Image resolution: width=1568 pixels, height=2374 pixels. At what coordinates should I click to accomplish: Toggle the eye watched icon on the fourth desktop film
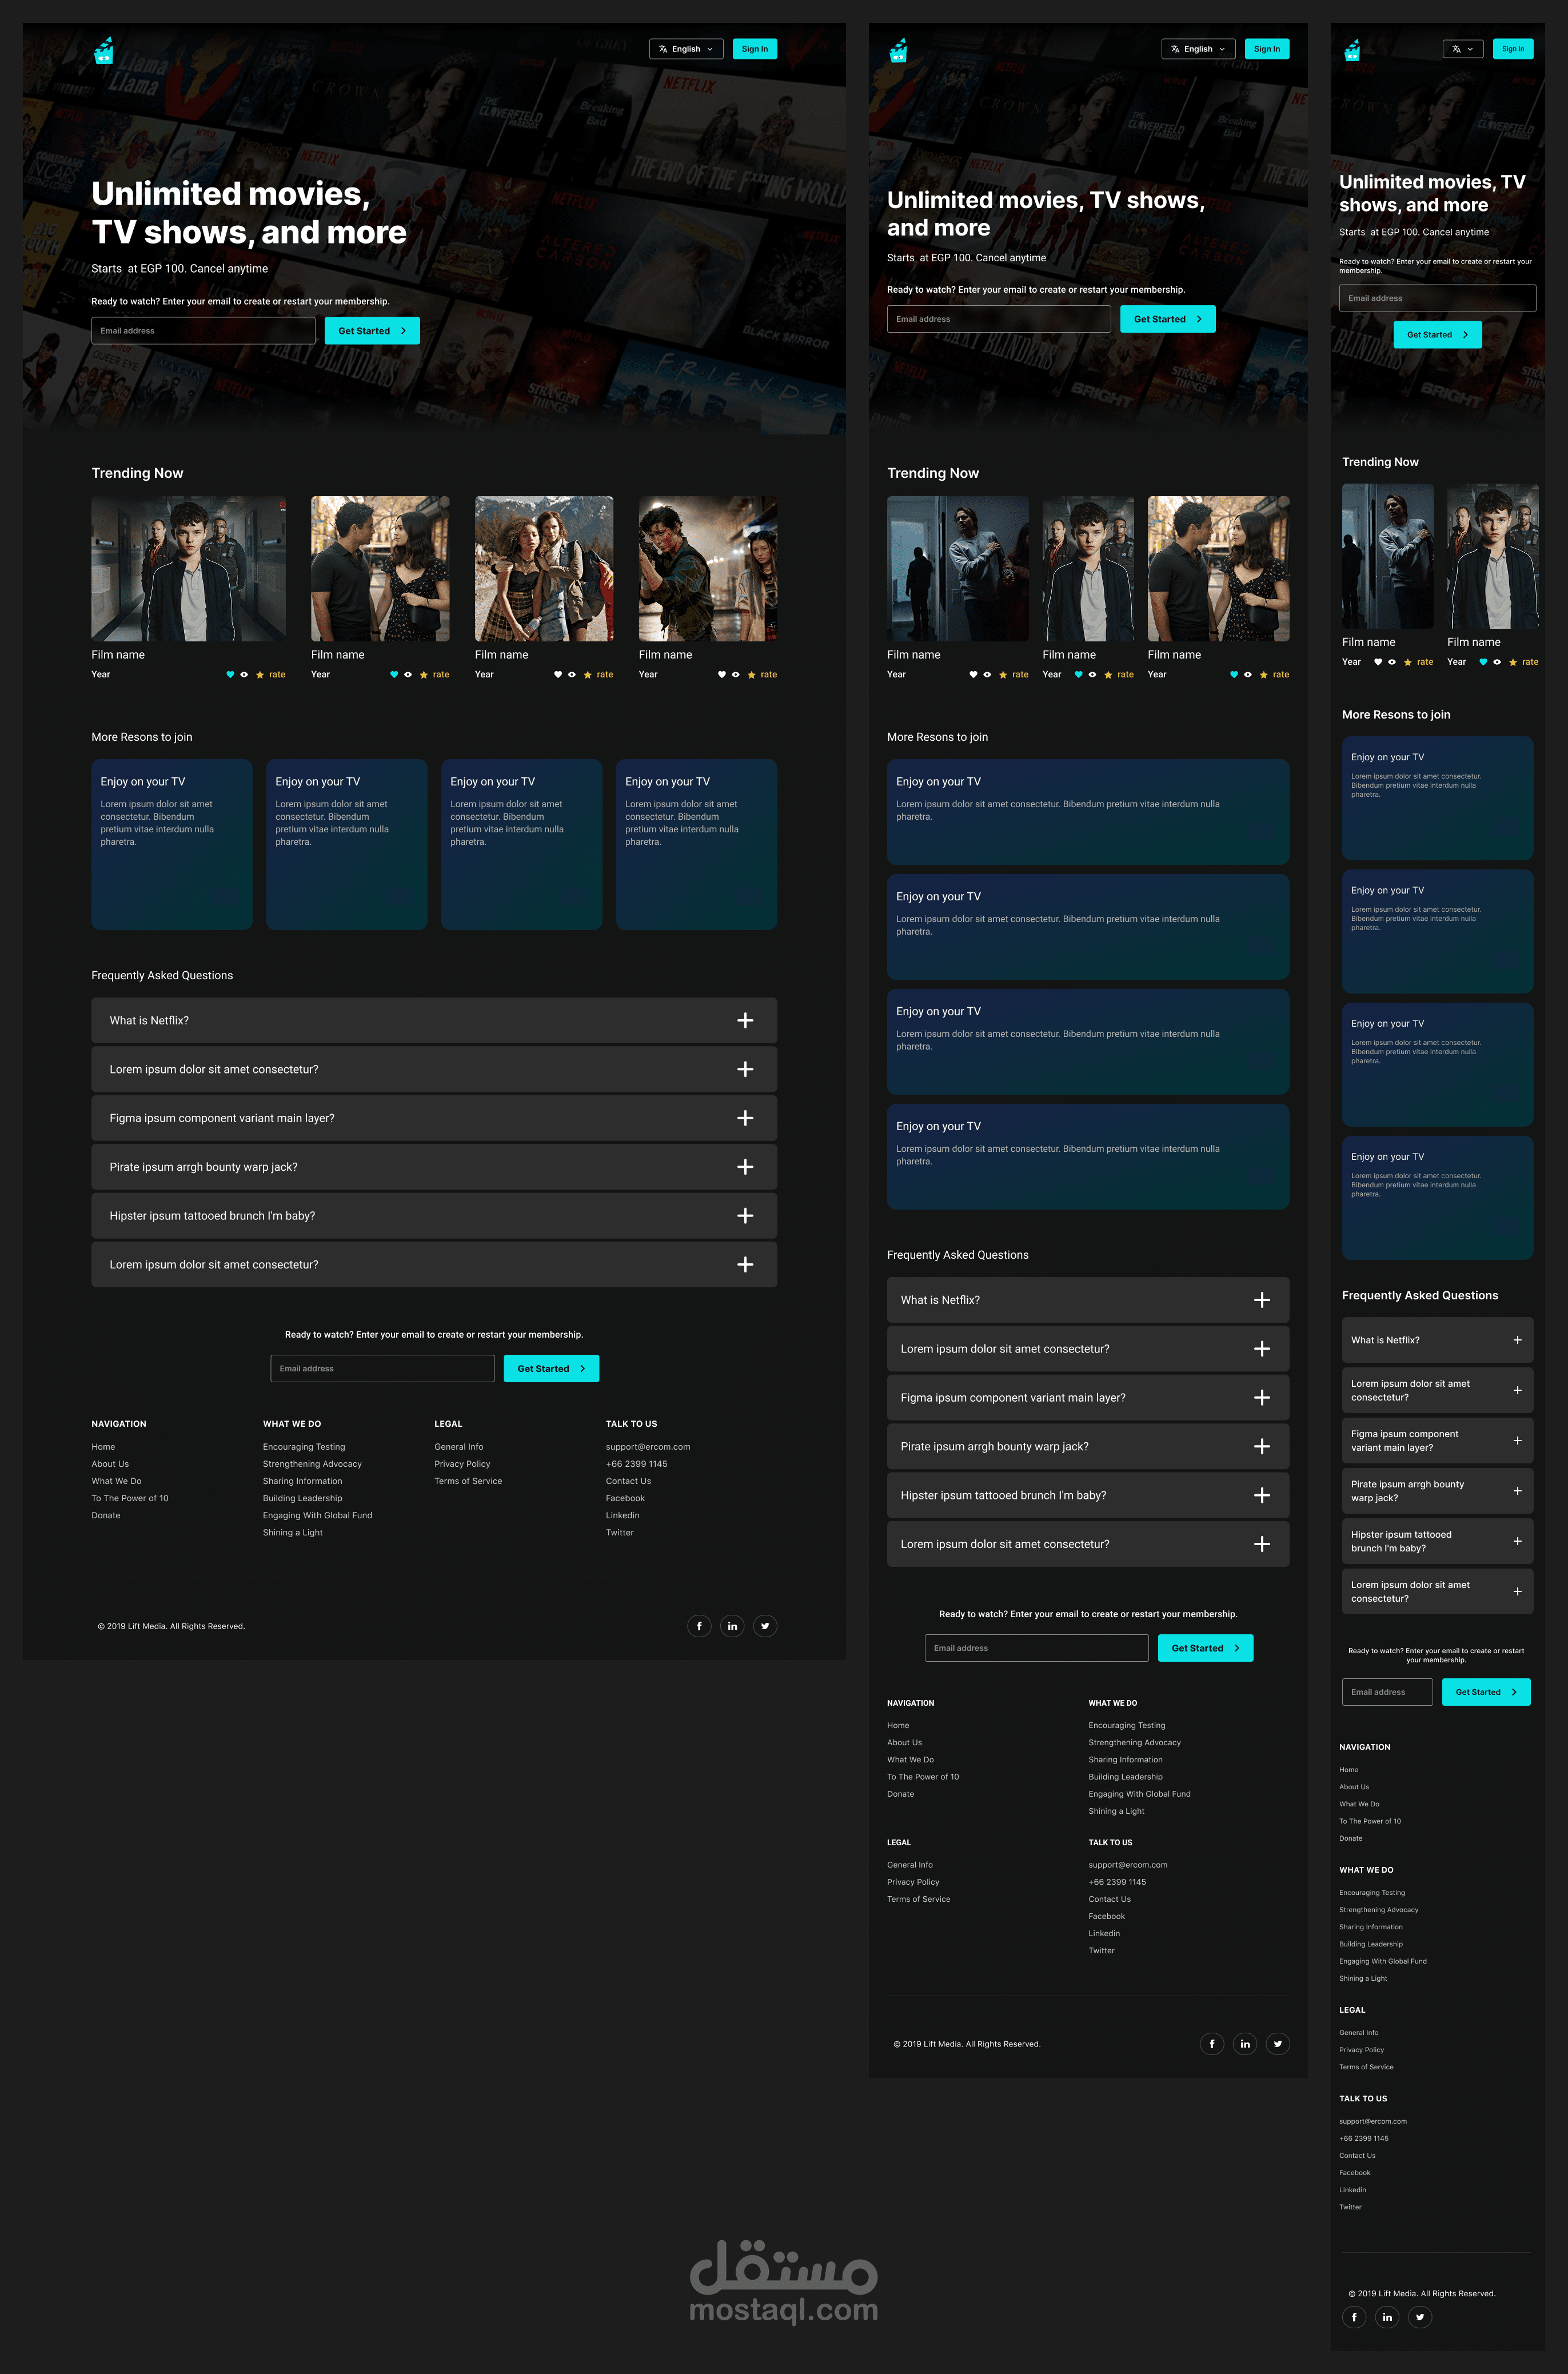pos(736,675)
